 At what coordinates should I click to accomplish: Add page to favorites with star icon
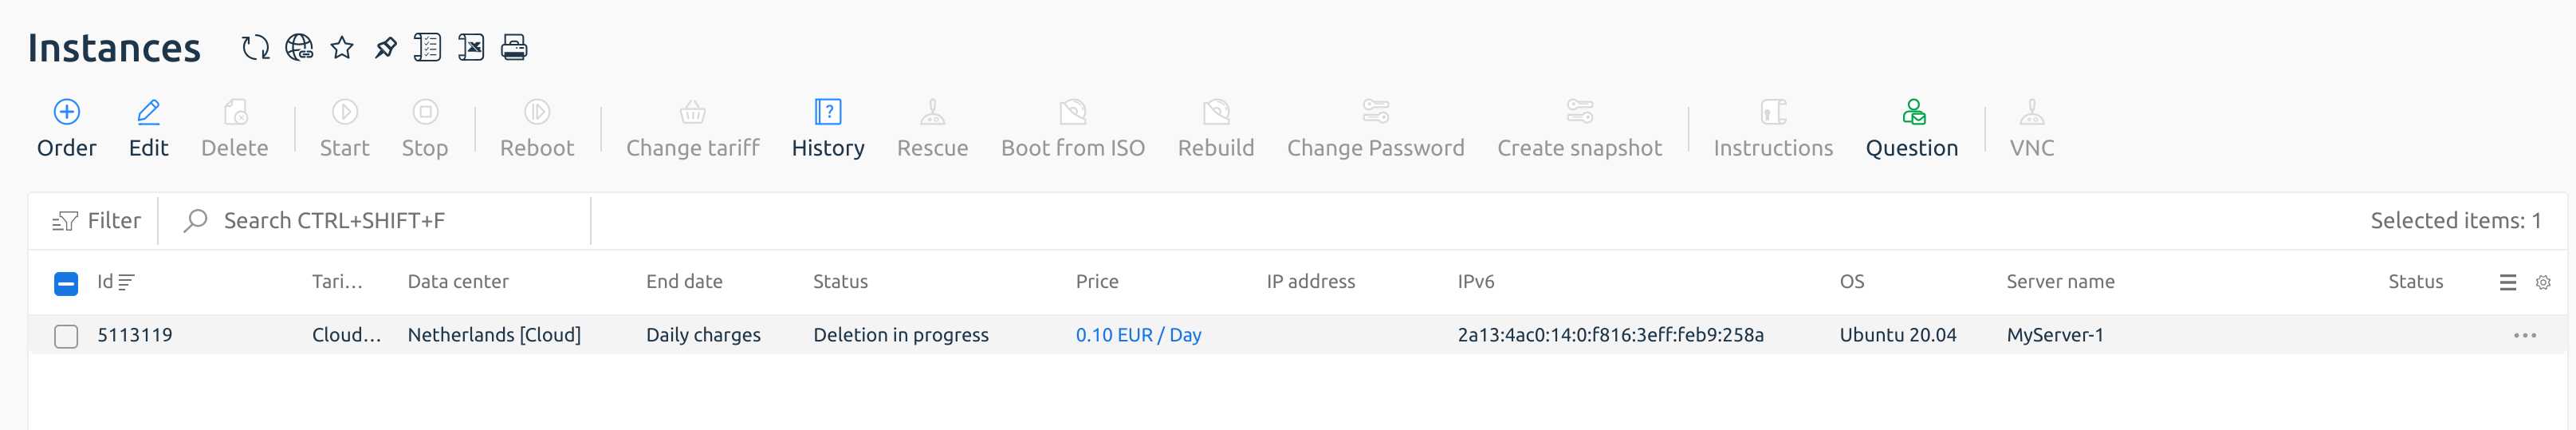(342, 47)
